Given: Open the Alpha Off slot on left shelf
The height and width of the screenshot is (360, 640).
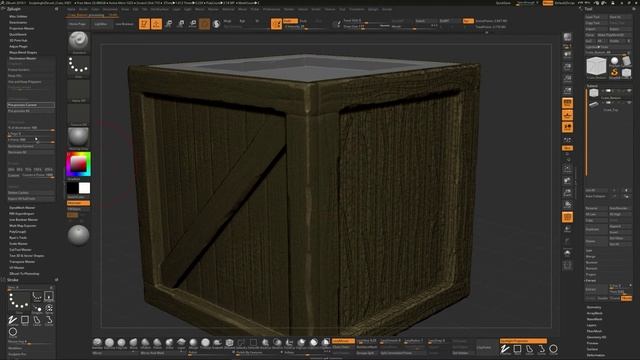Looking at the screenshot, I should (78, 91).
